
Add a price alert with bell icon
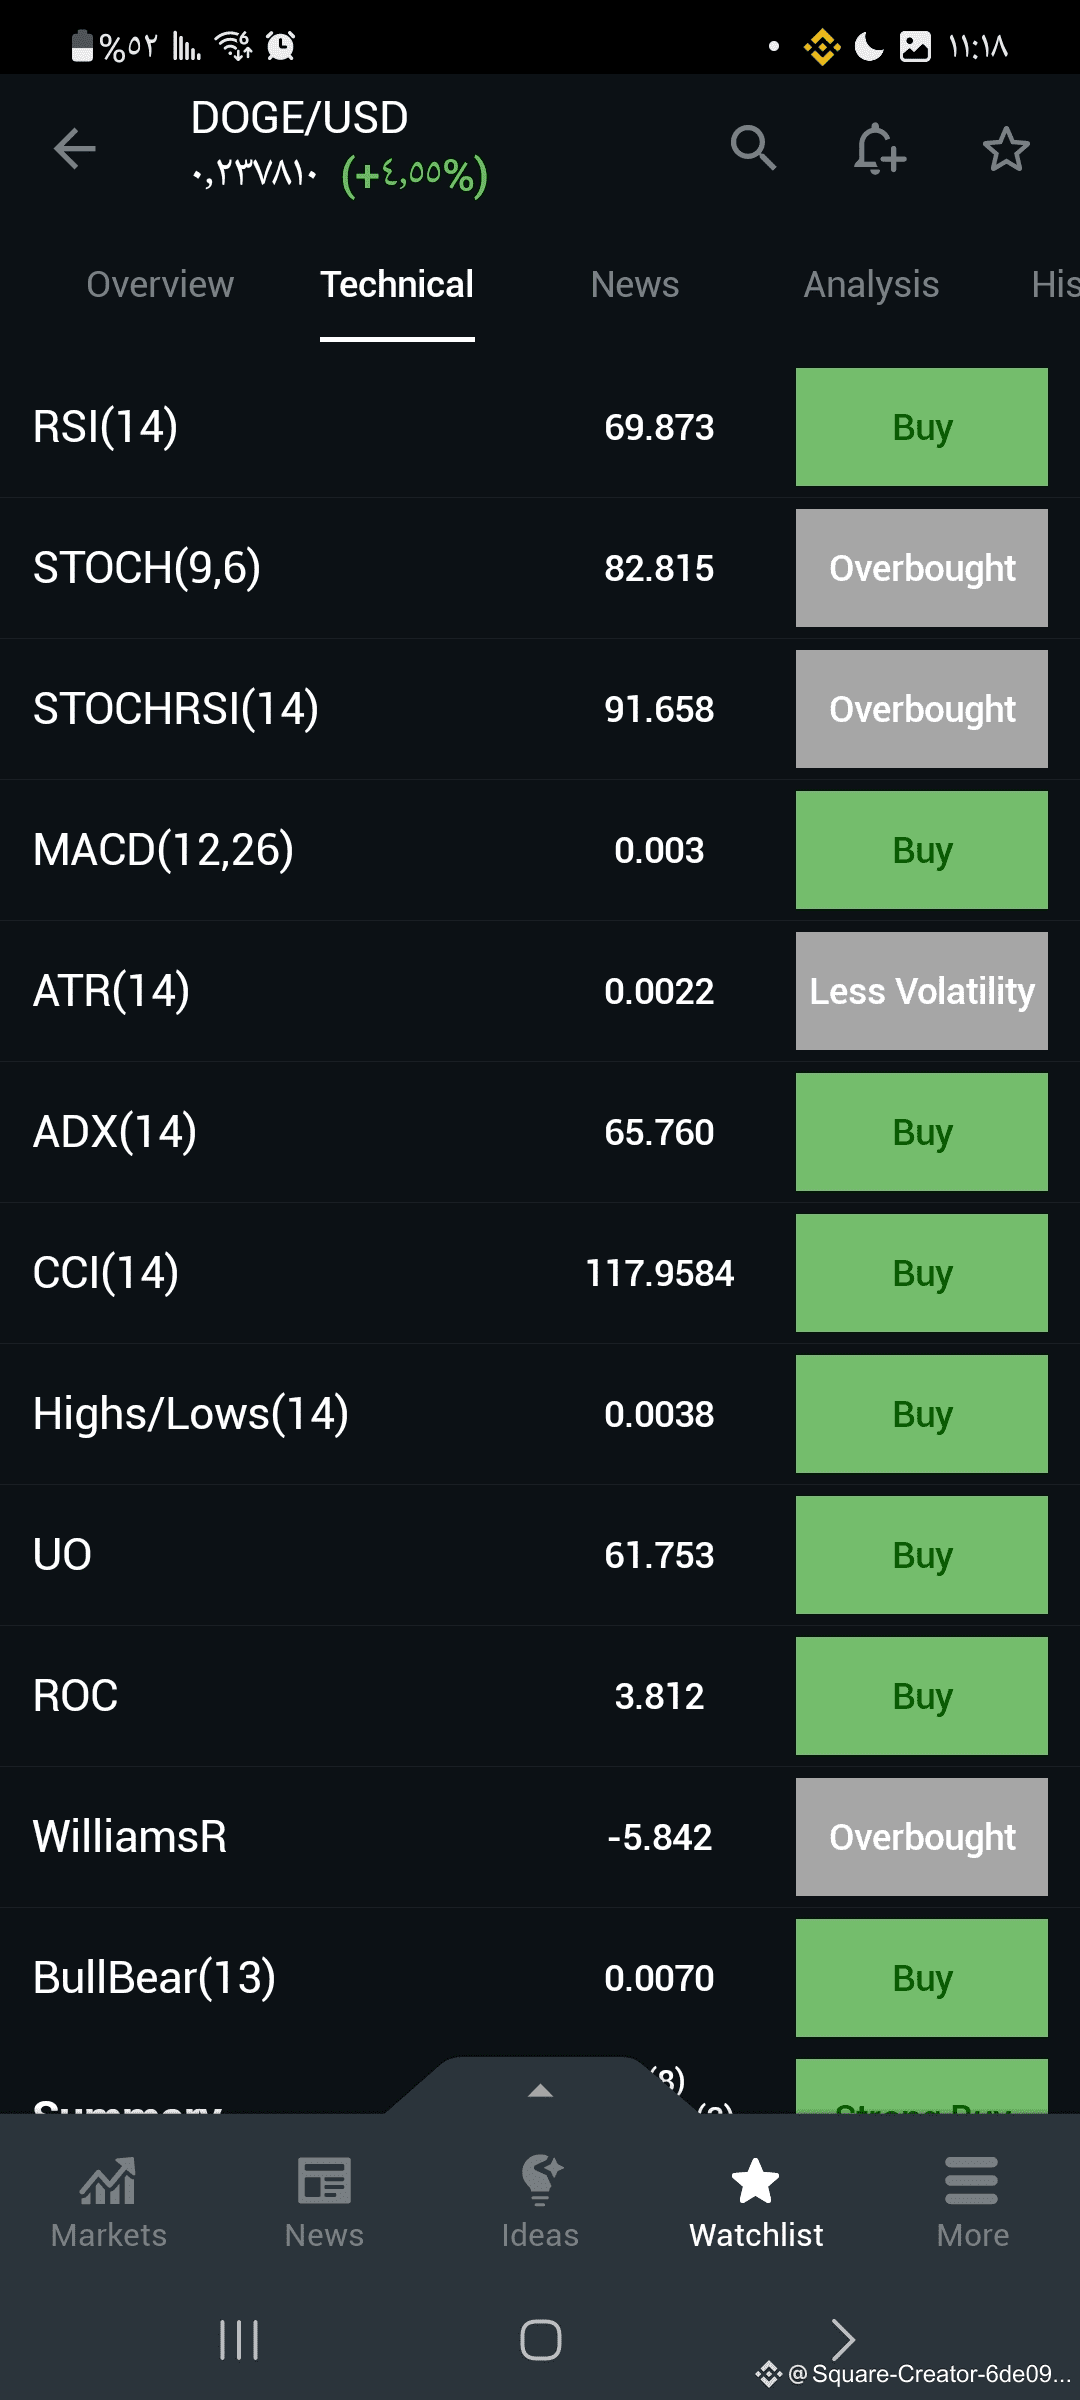pos(880,149)
